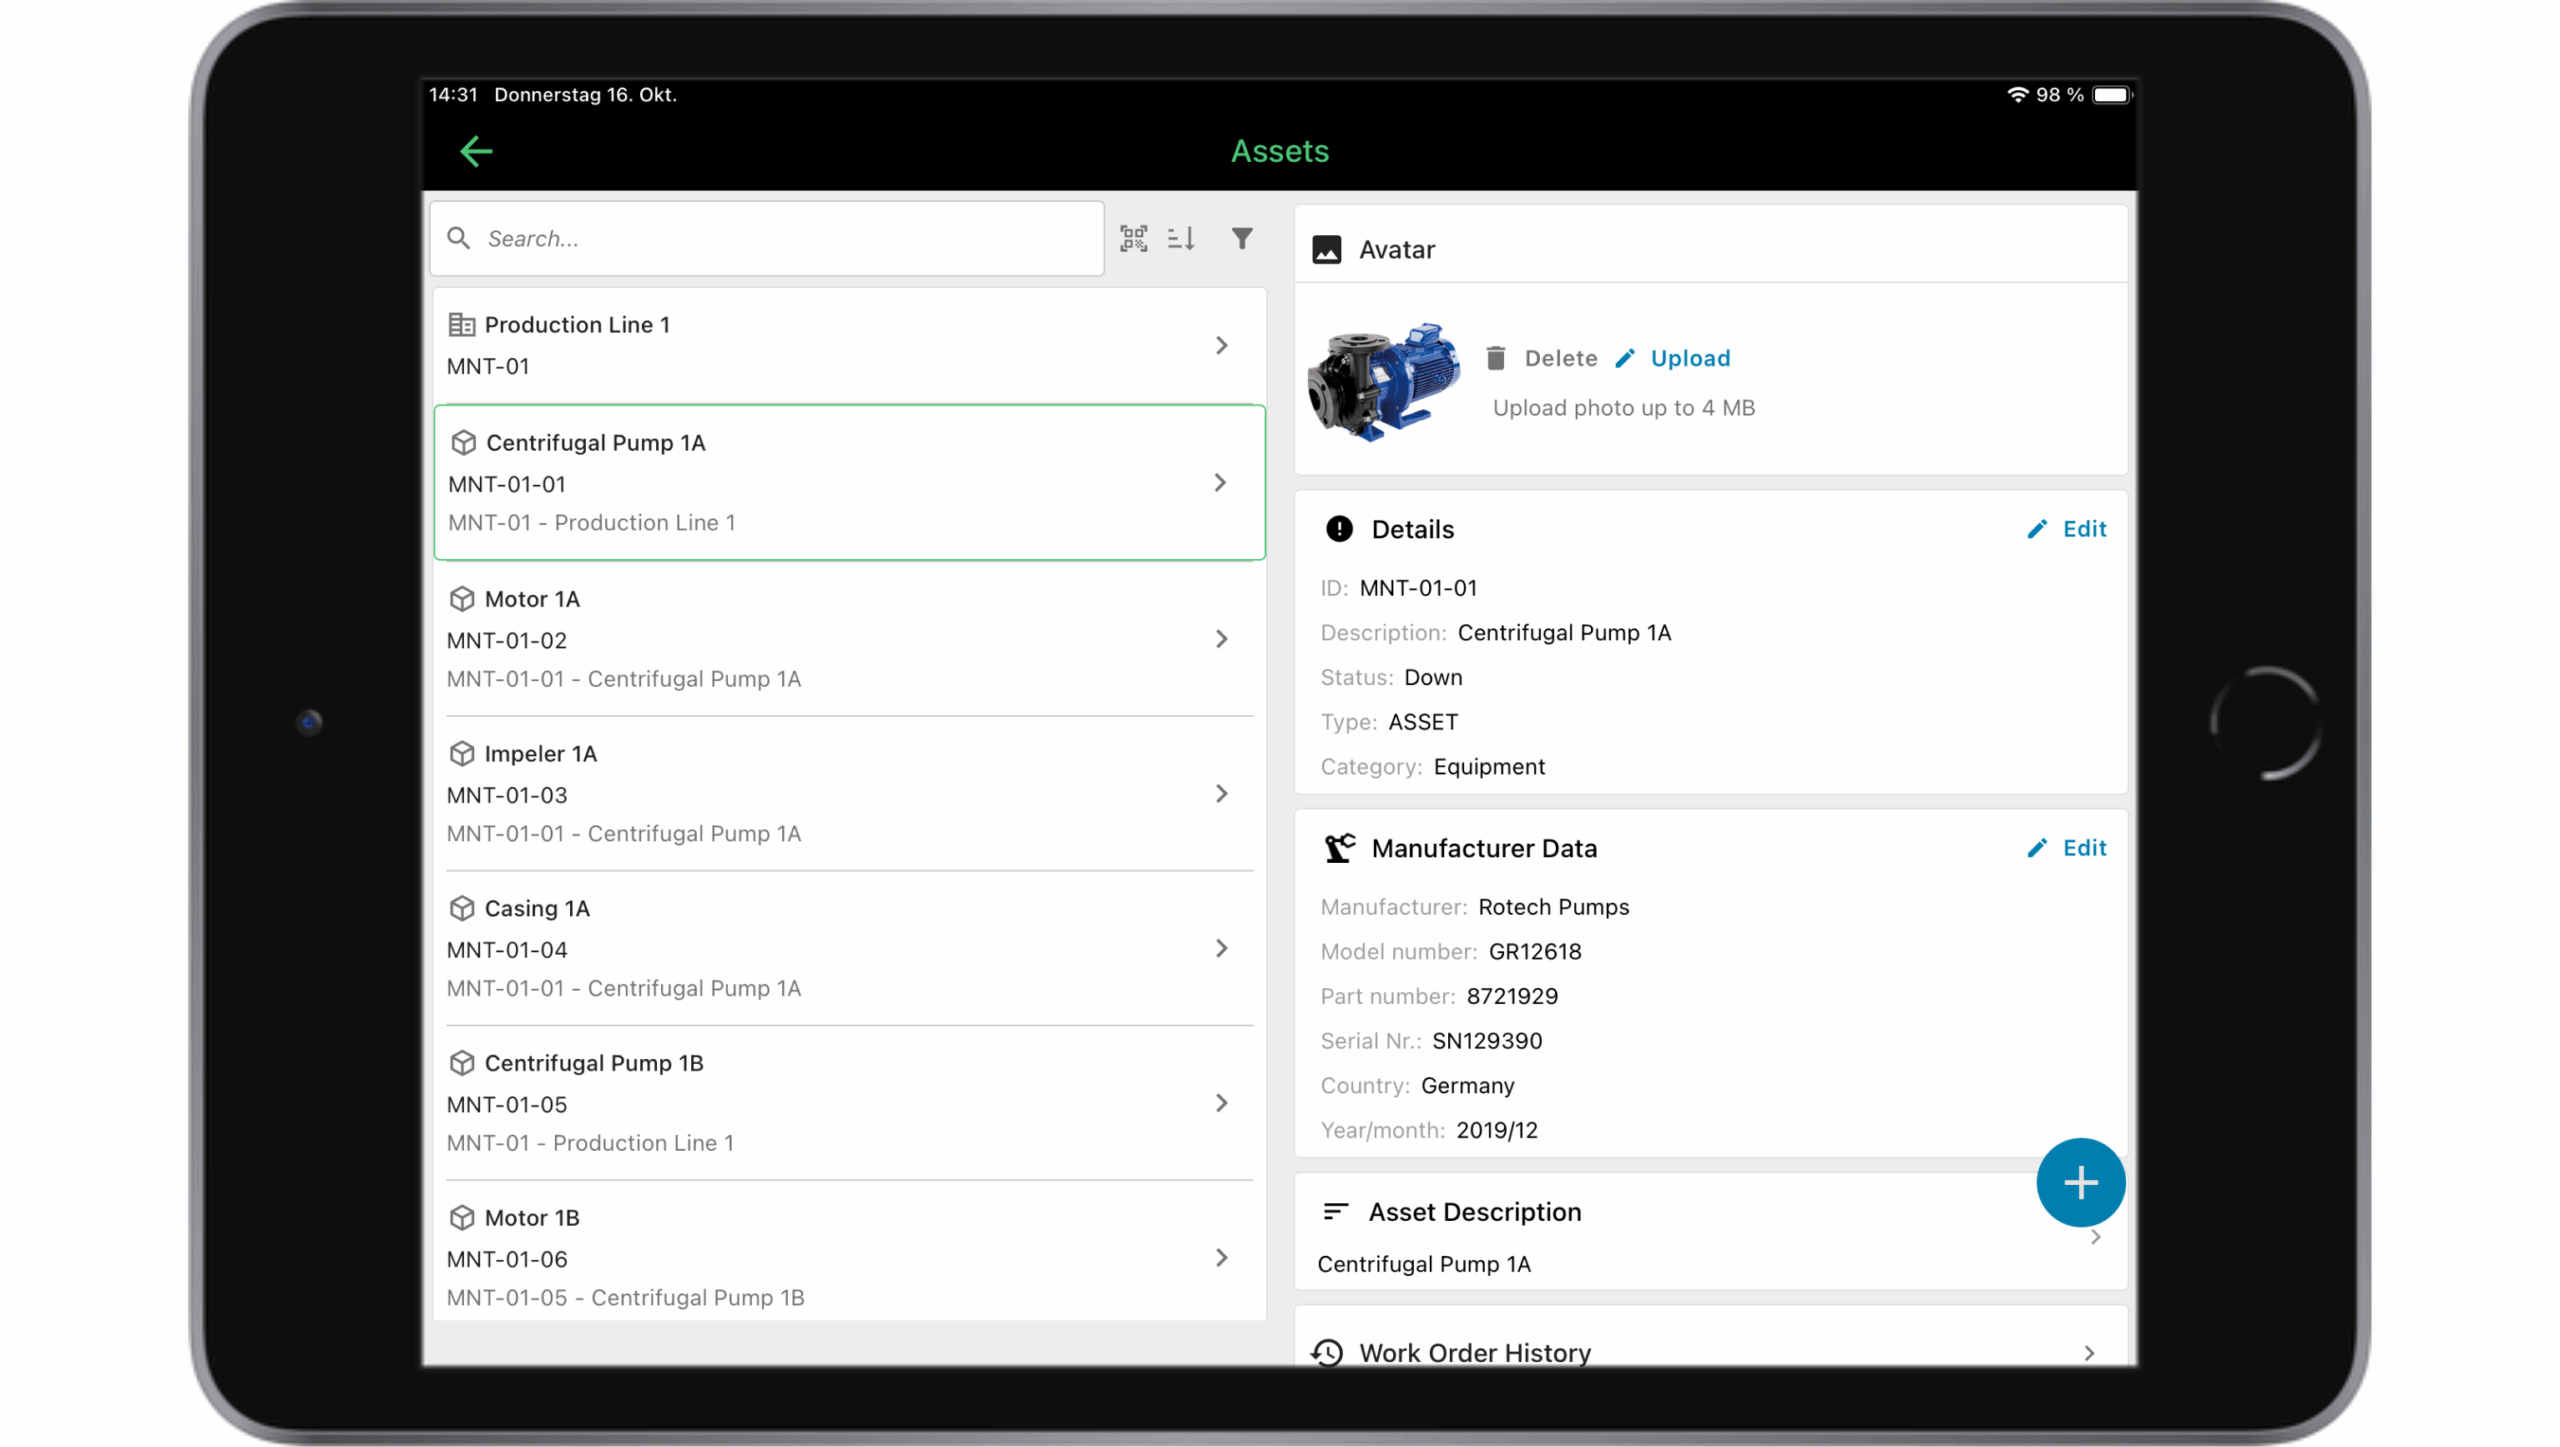Expand the Work Order History chevron
This screenshot has height=1447, width=2560.
(x=2089, y=1352)
